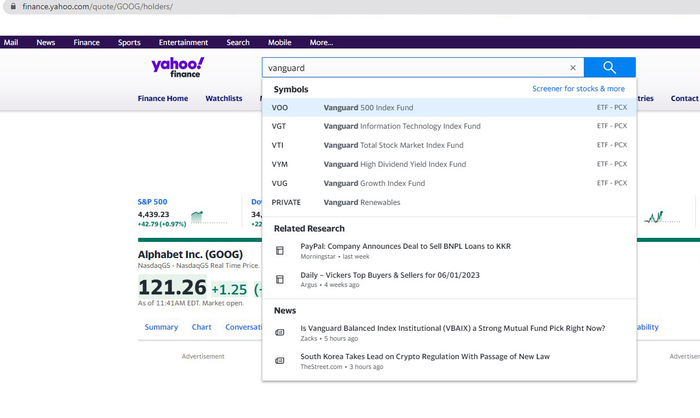Open the More… menu in top bar
Image resolution: width=700 pixels, height=418 pixels.
321,43
